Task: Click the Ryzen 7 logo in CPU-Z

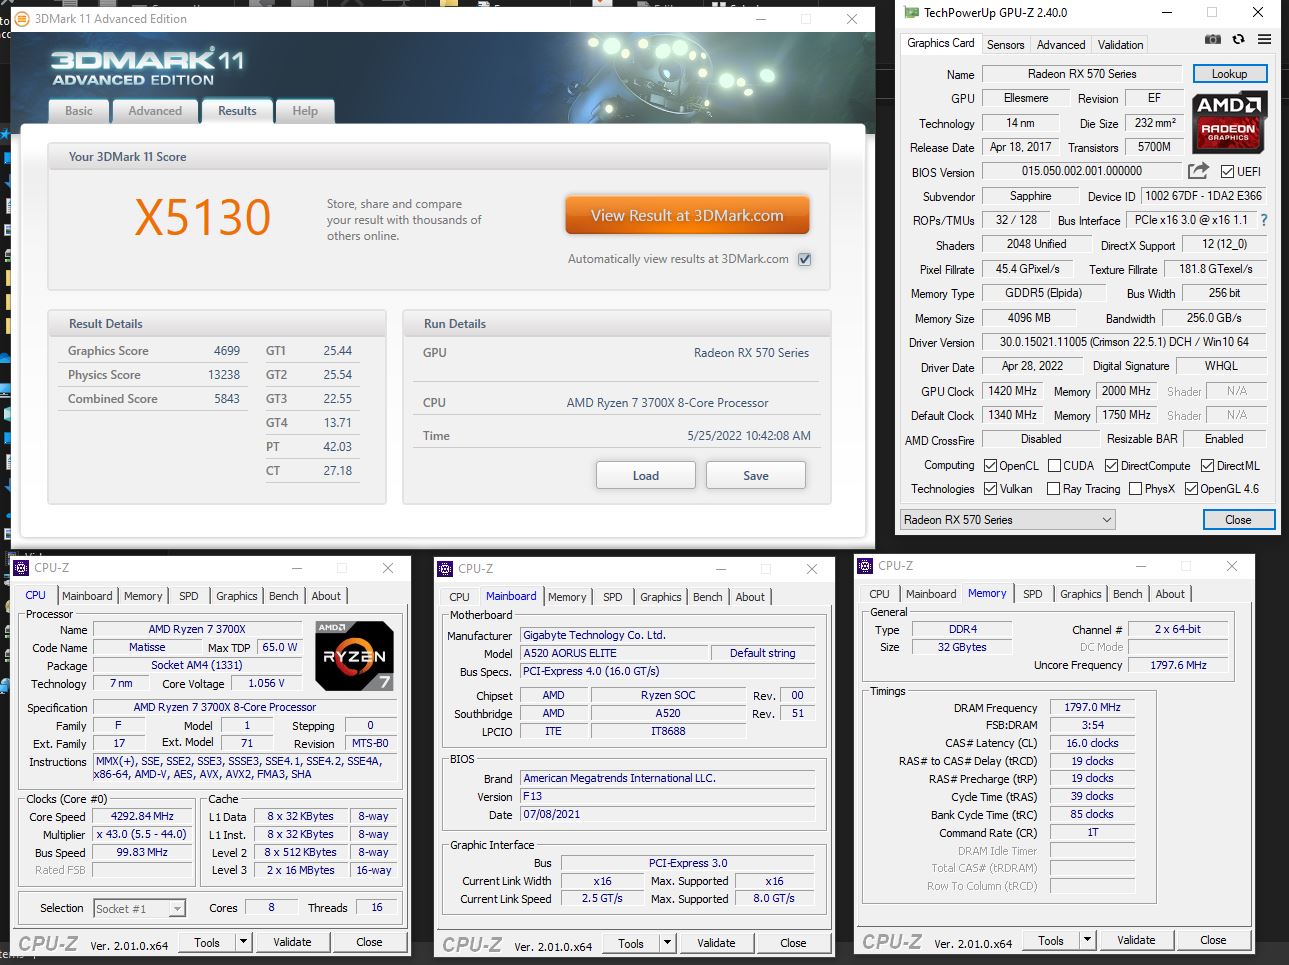Action: (x=354, y=656)
